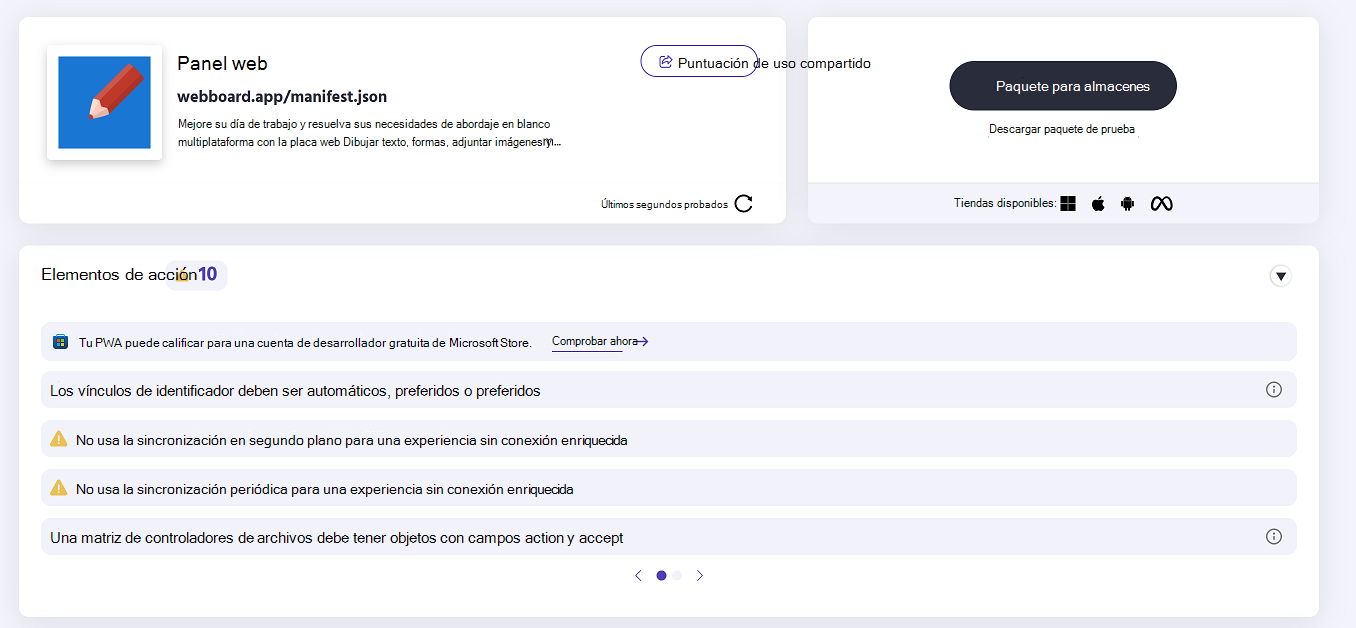Collapse the Elementos de acción panel
The width and height of the screenshot is (1356, 628).
click(1280, 276)
